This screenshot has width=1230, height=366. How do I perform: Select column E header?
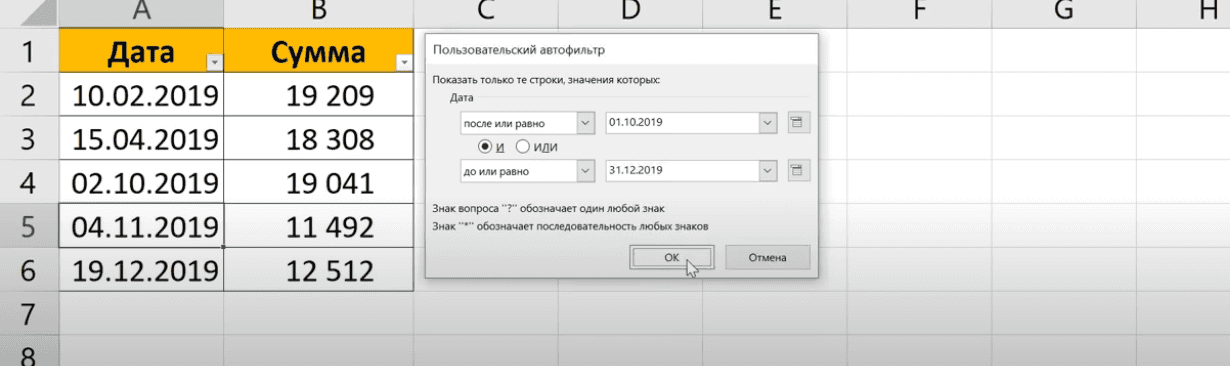tap(774, 13)
